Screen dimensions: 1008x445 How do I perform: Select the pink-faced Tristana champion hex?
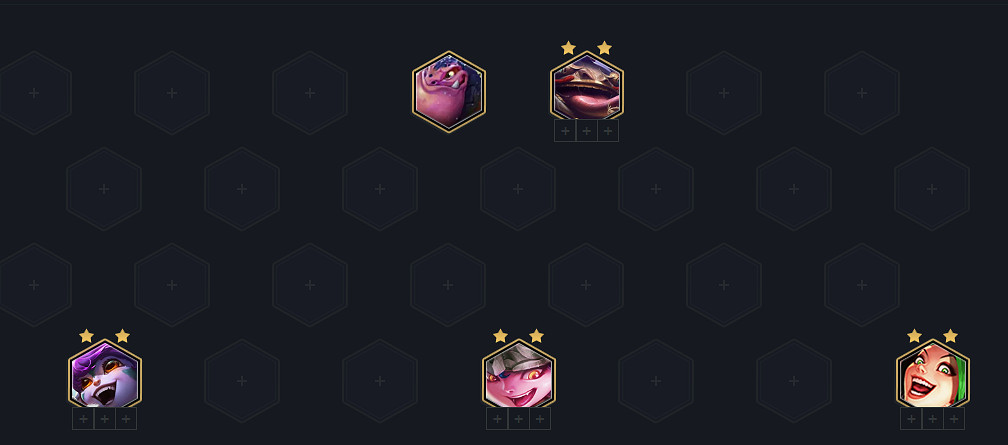[x=519, y=375]
